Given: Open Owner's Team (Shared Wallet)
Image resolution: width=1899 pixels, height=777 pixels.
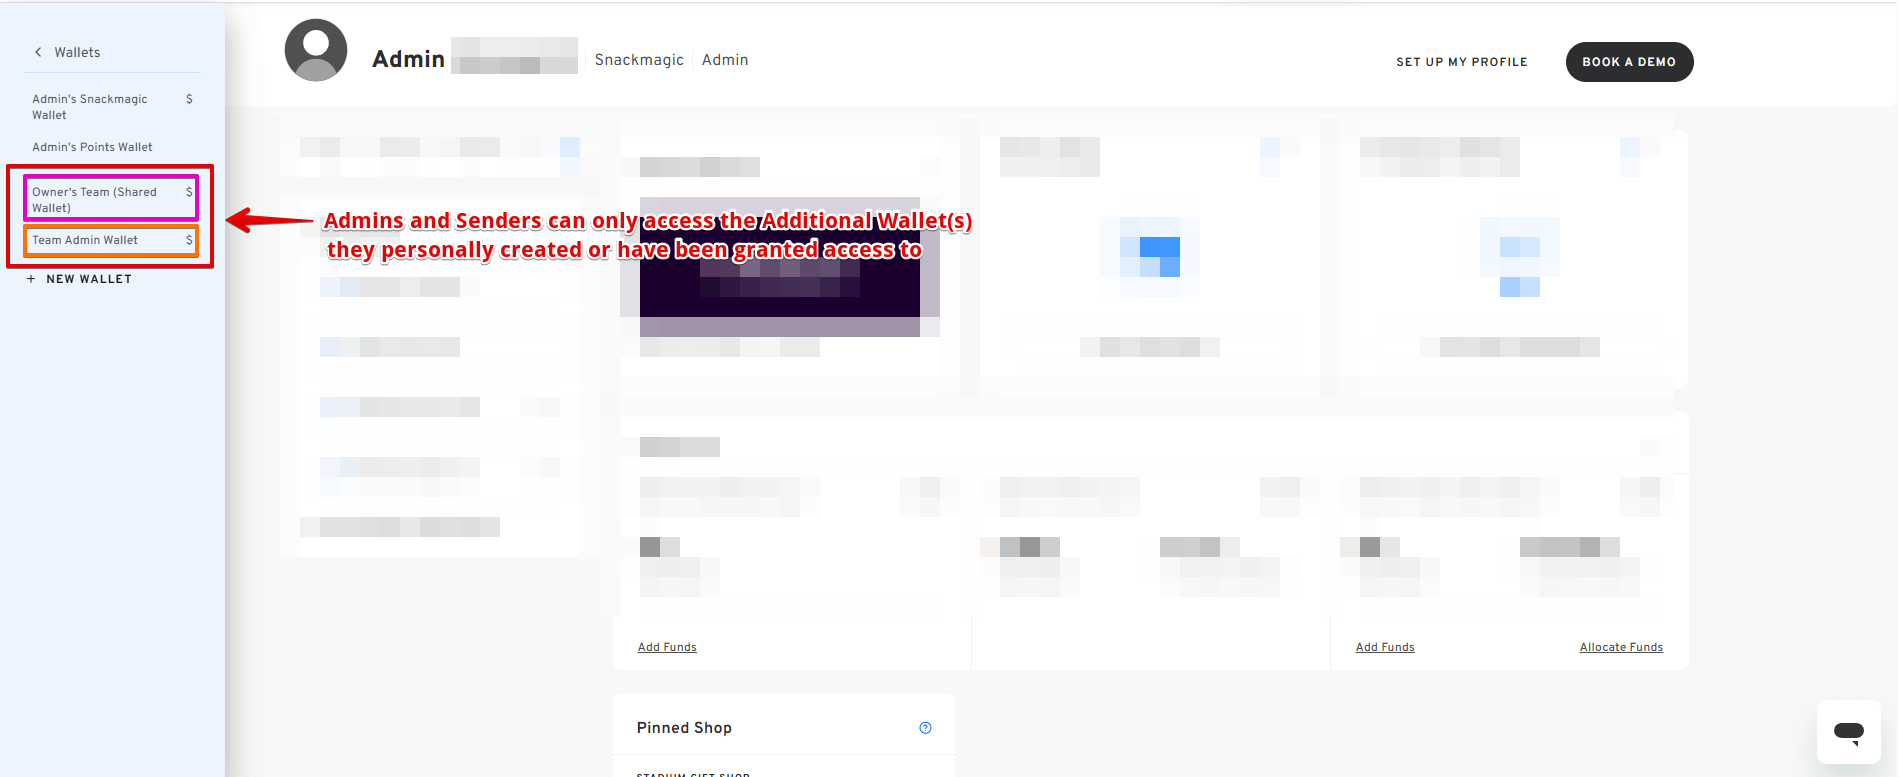Looking at the screenshot, I should [x=94, y=199].
